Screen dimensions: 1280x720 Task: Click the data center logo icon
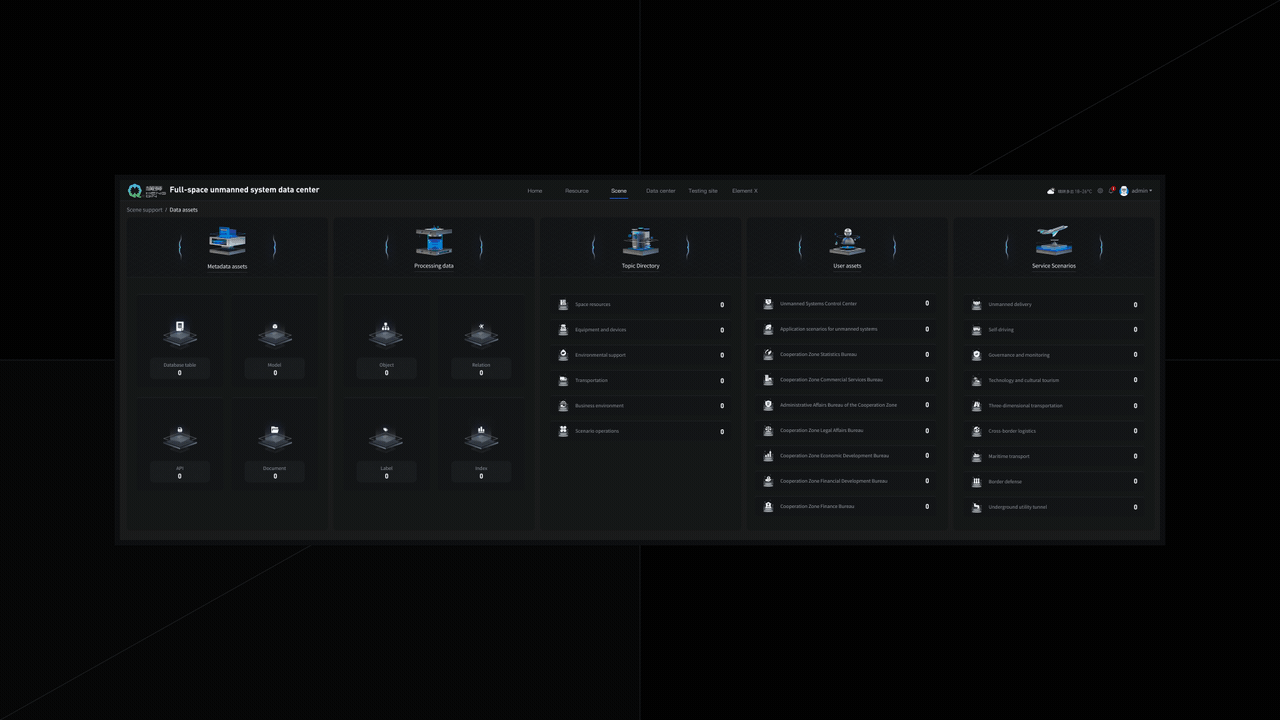pos(135,190)
